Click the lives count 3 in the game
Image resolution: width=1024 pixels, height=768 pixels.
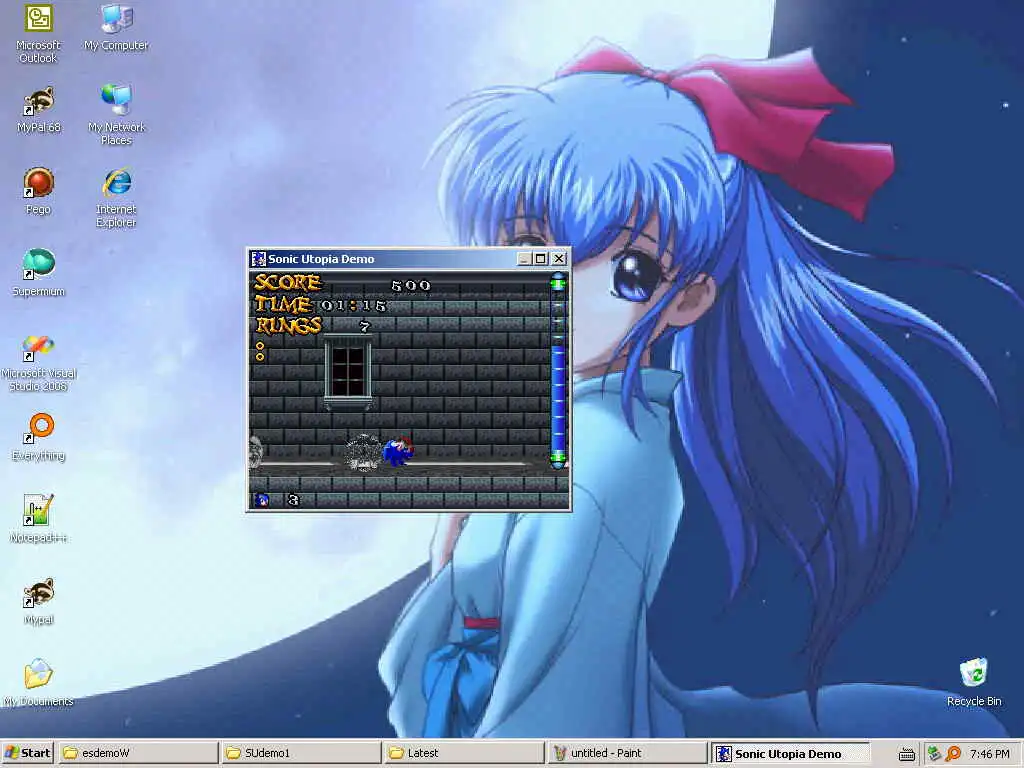point(293,500)
